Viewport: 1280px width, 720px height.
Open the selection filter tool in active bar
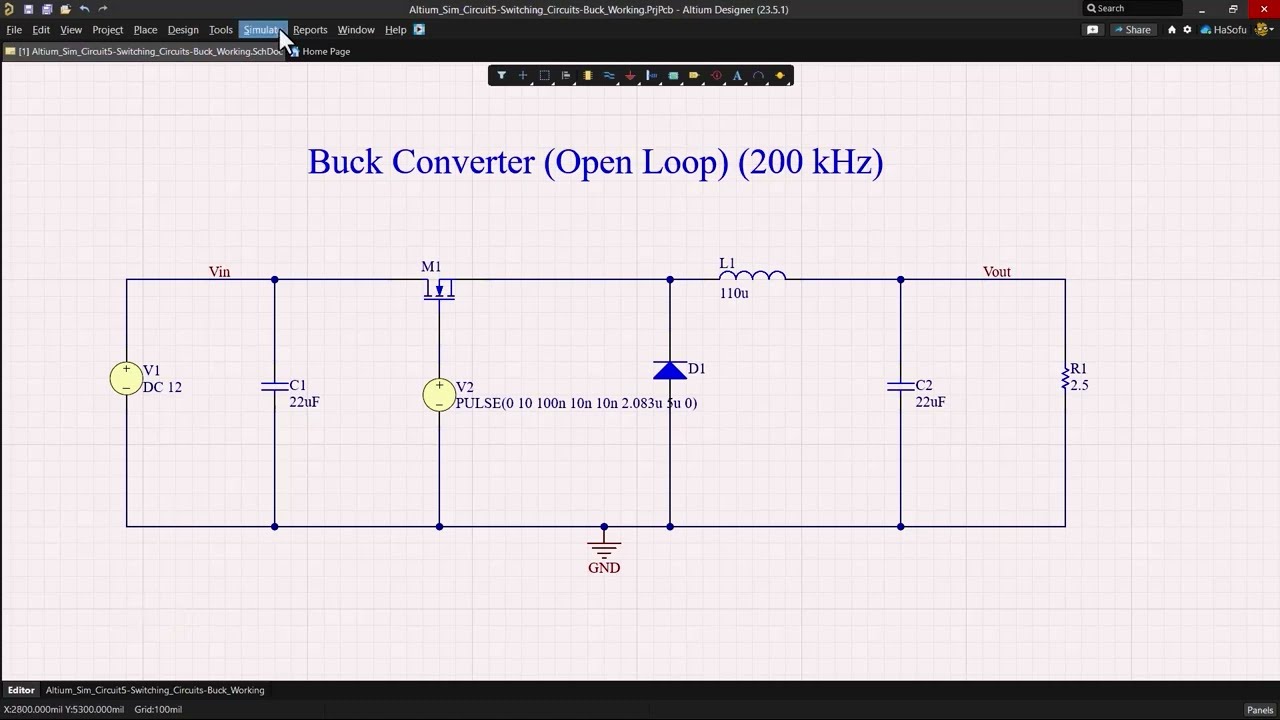(501, 75)
